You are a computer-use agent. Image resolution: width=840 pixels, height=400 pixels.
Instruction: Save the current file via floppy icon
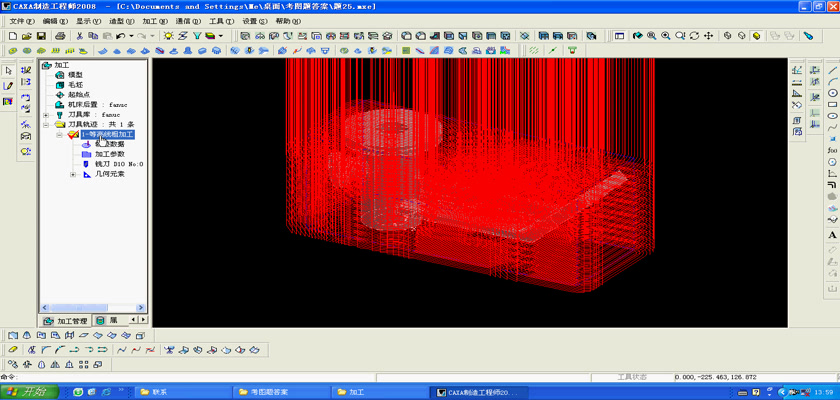[x=41, y=36]
